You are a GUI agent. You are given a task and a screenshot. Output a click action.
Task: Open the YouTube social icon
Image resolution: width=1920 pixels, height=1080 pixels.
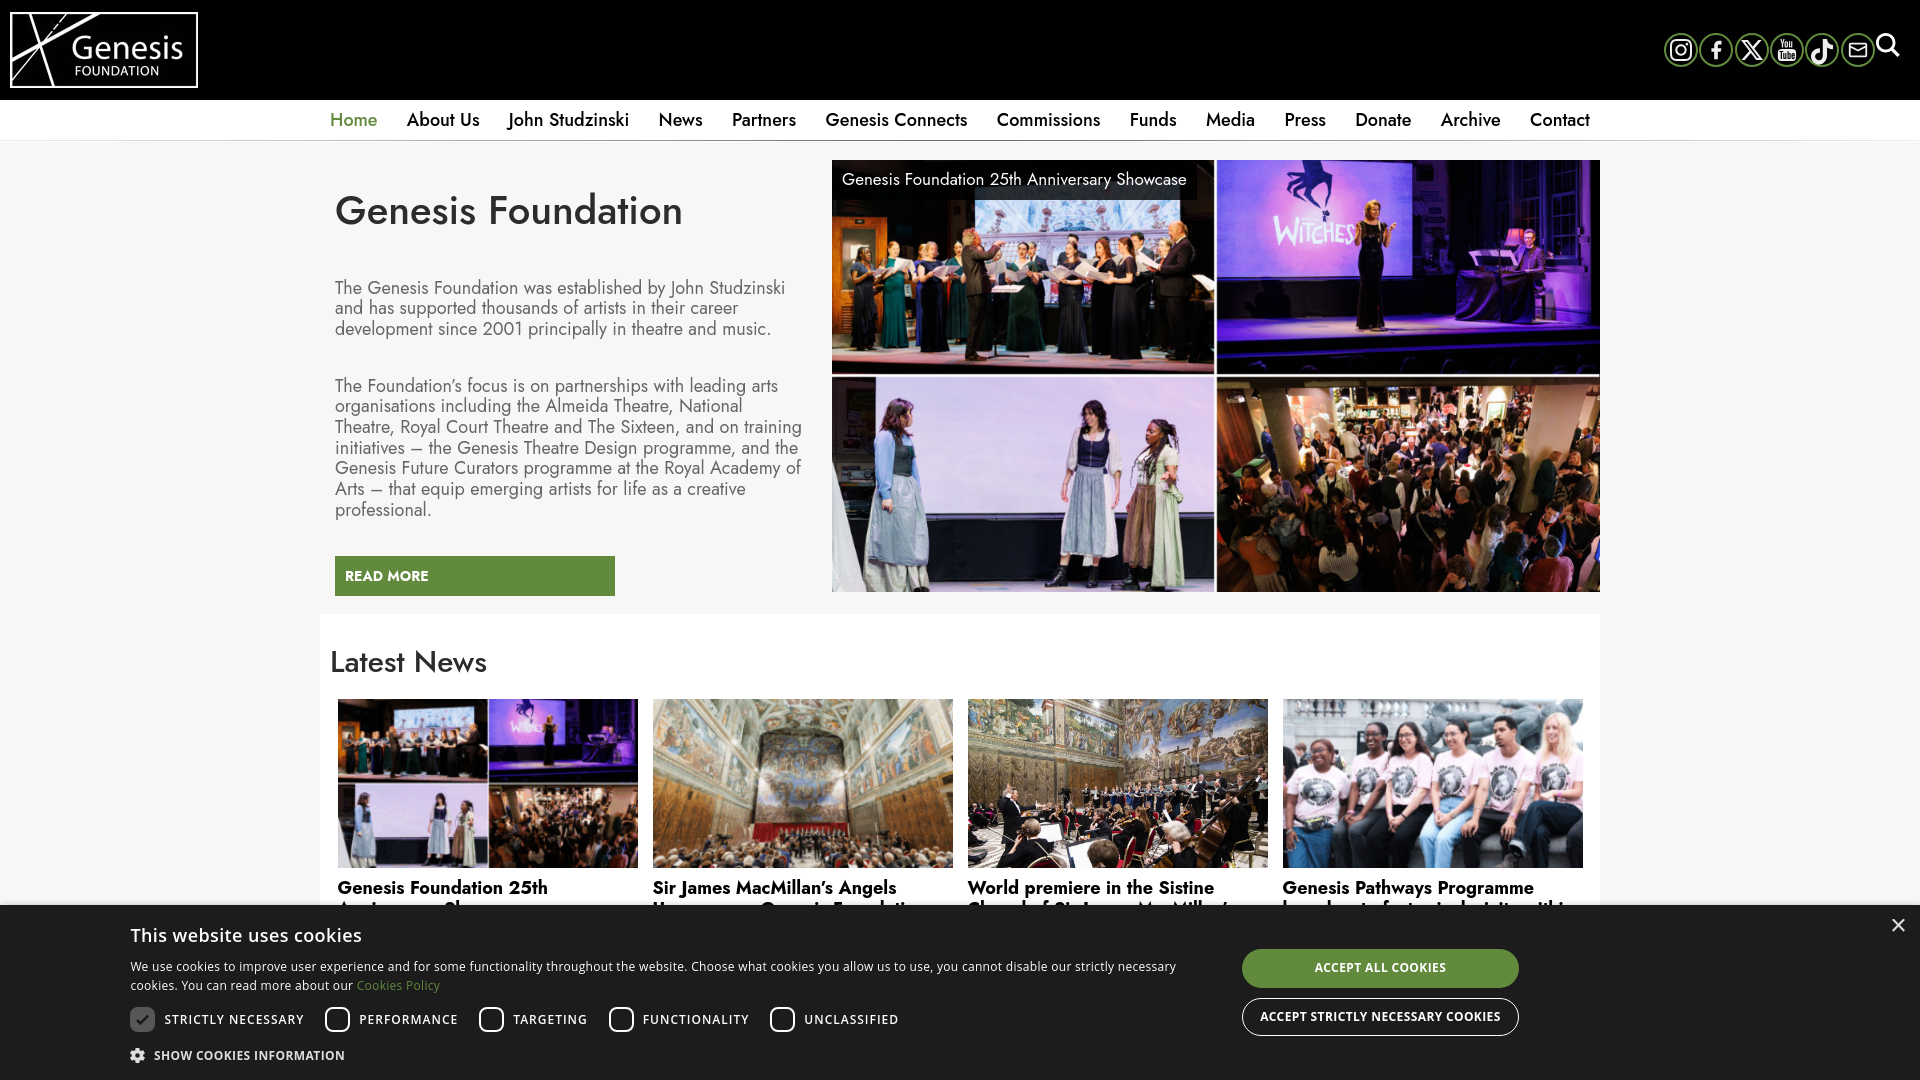click(1787, 50)
